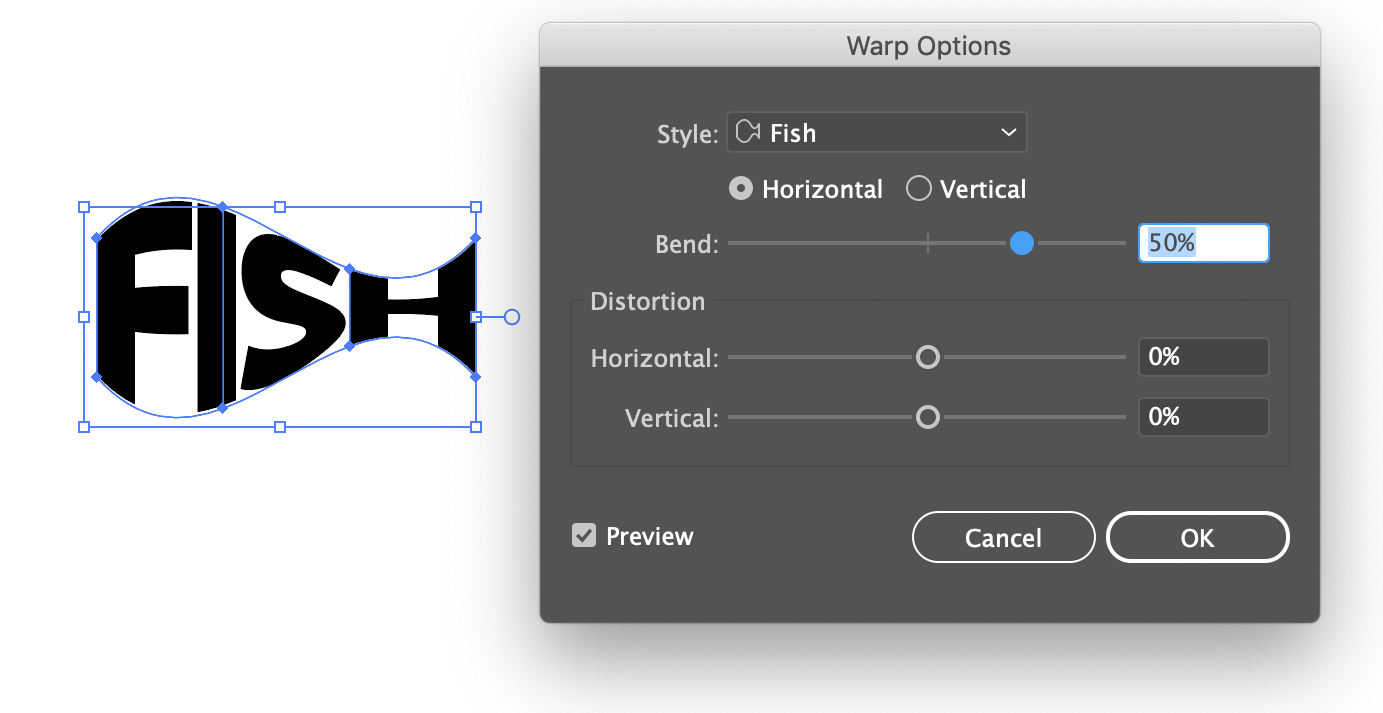The height and width of the screenshot is (713, 1383).
Task: Expand the Style selector chevron
Action: pos(1008,131)
